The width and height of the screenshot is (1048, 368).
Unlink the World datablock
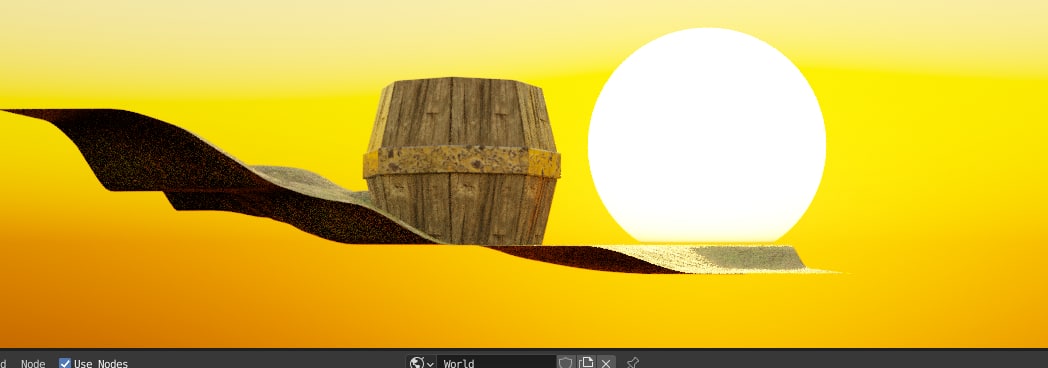click(x=606, y=363)
